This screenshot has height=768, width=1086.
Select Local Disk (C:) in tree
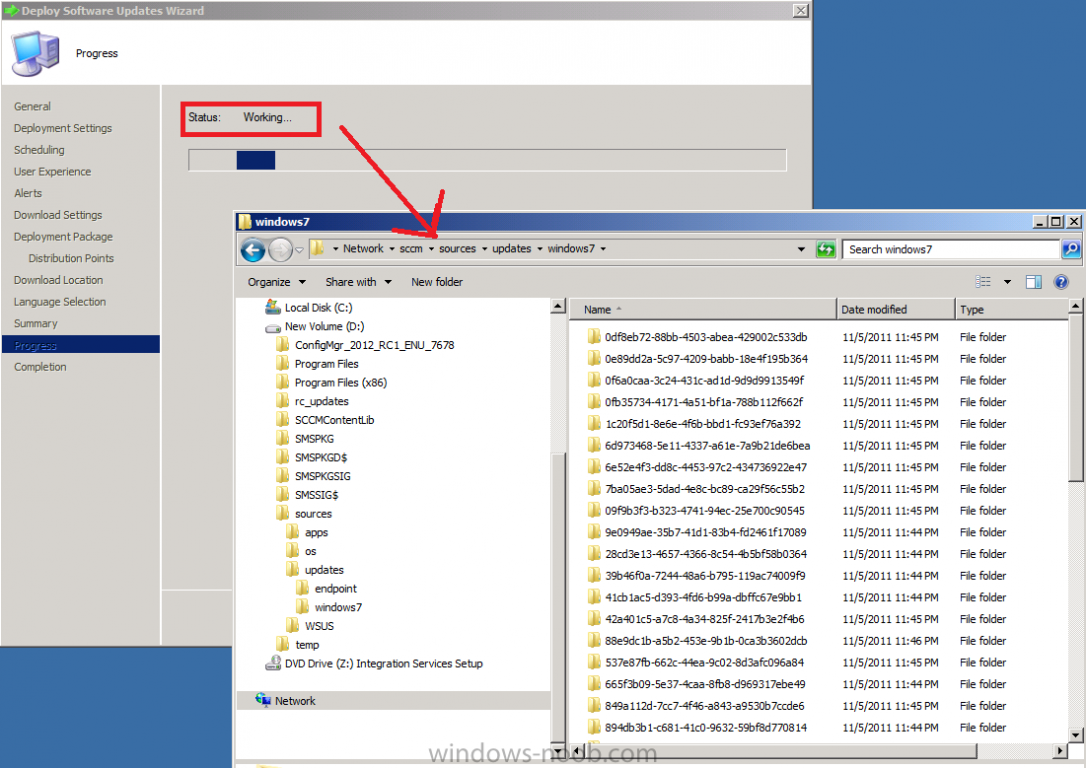pyautogui.click(x=318, y=307)
